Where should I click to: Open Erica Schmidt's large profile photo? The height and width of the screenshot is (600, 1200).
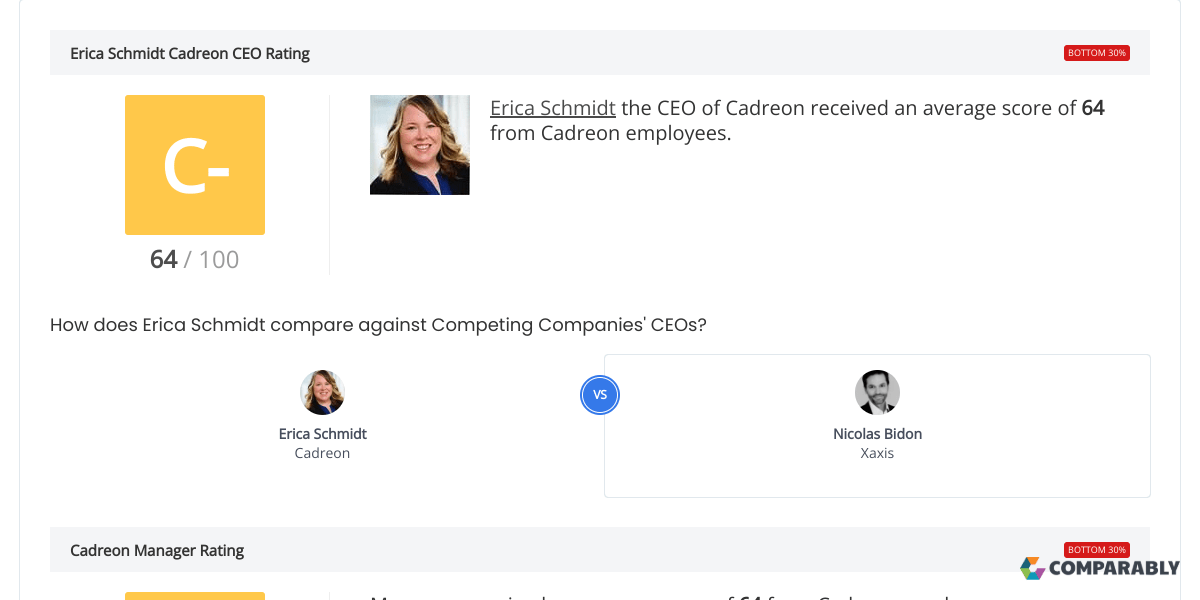pos(419,145)
